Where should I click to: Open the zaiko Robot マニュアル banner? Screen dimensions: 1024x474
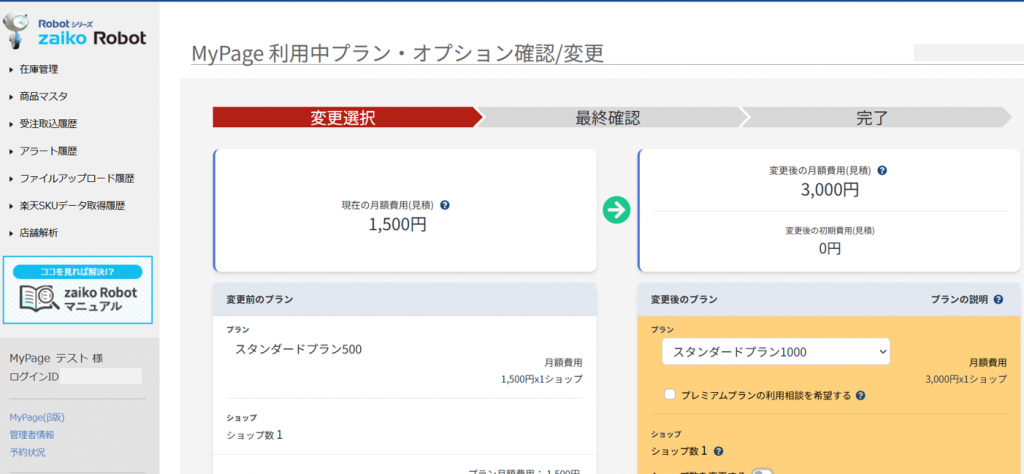tap(78, 290)
